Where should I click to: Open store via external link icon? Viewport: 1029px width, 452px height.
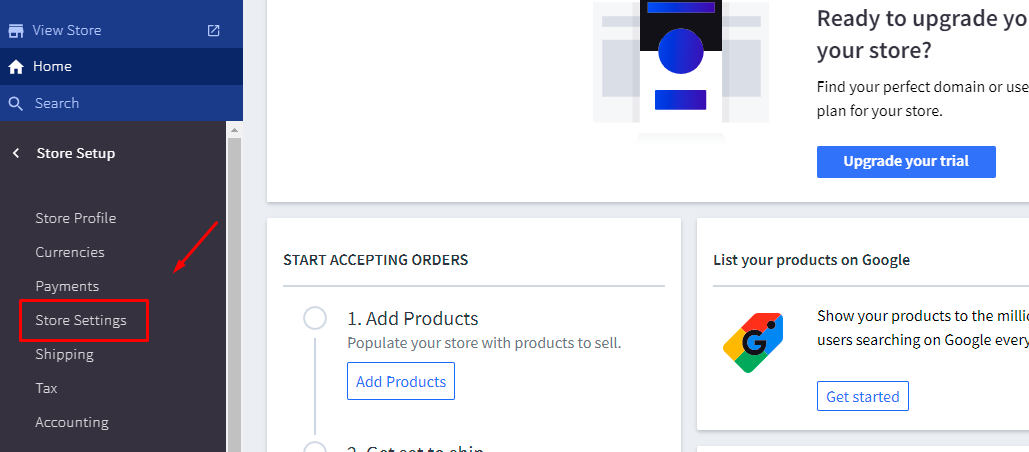point(213,30)
